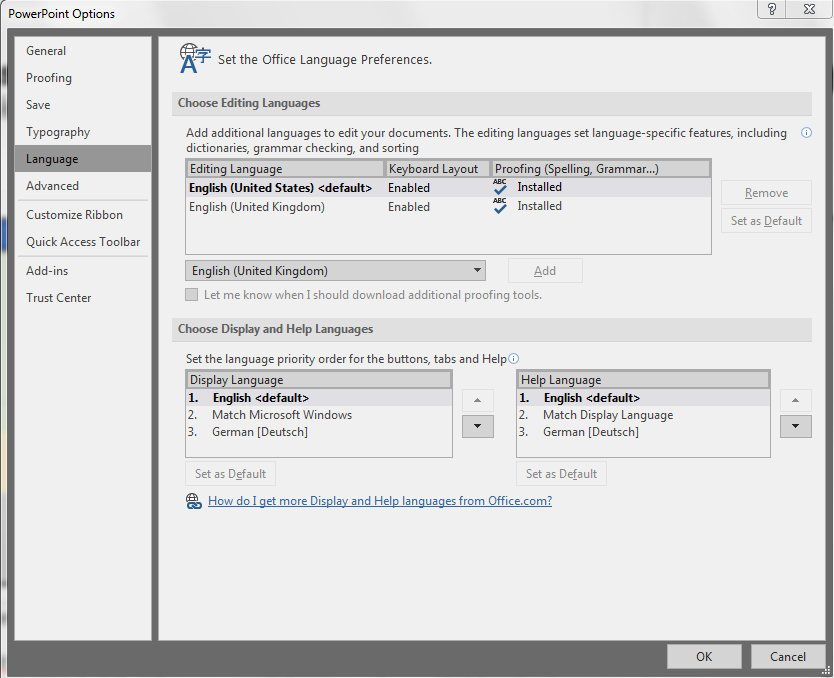Click the info icon beside editing languages description
Image resolution: width=834 pixels, height=678 pixels.
(x=806, y=133)
